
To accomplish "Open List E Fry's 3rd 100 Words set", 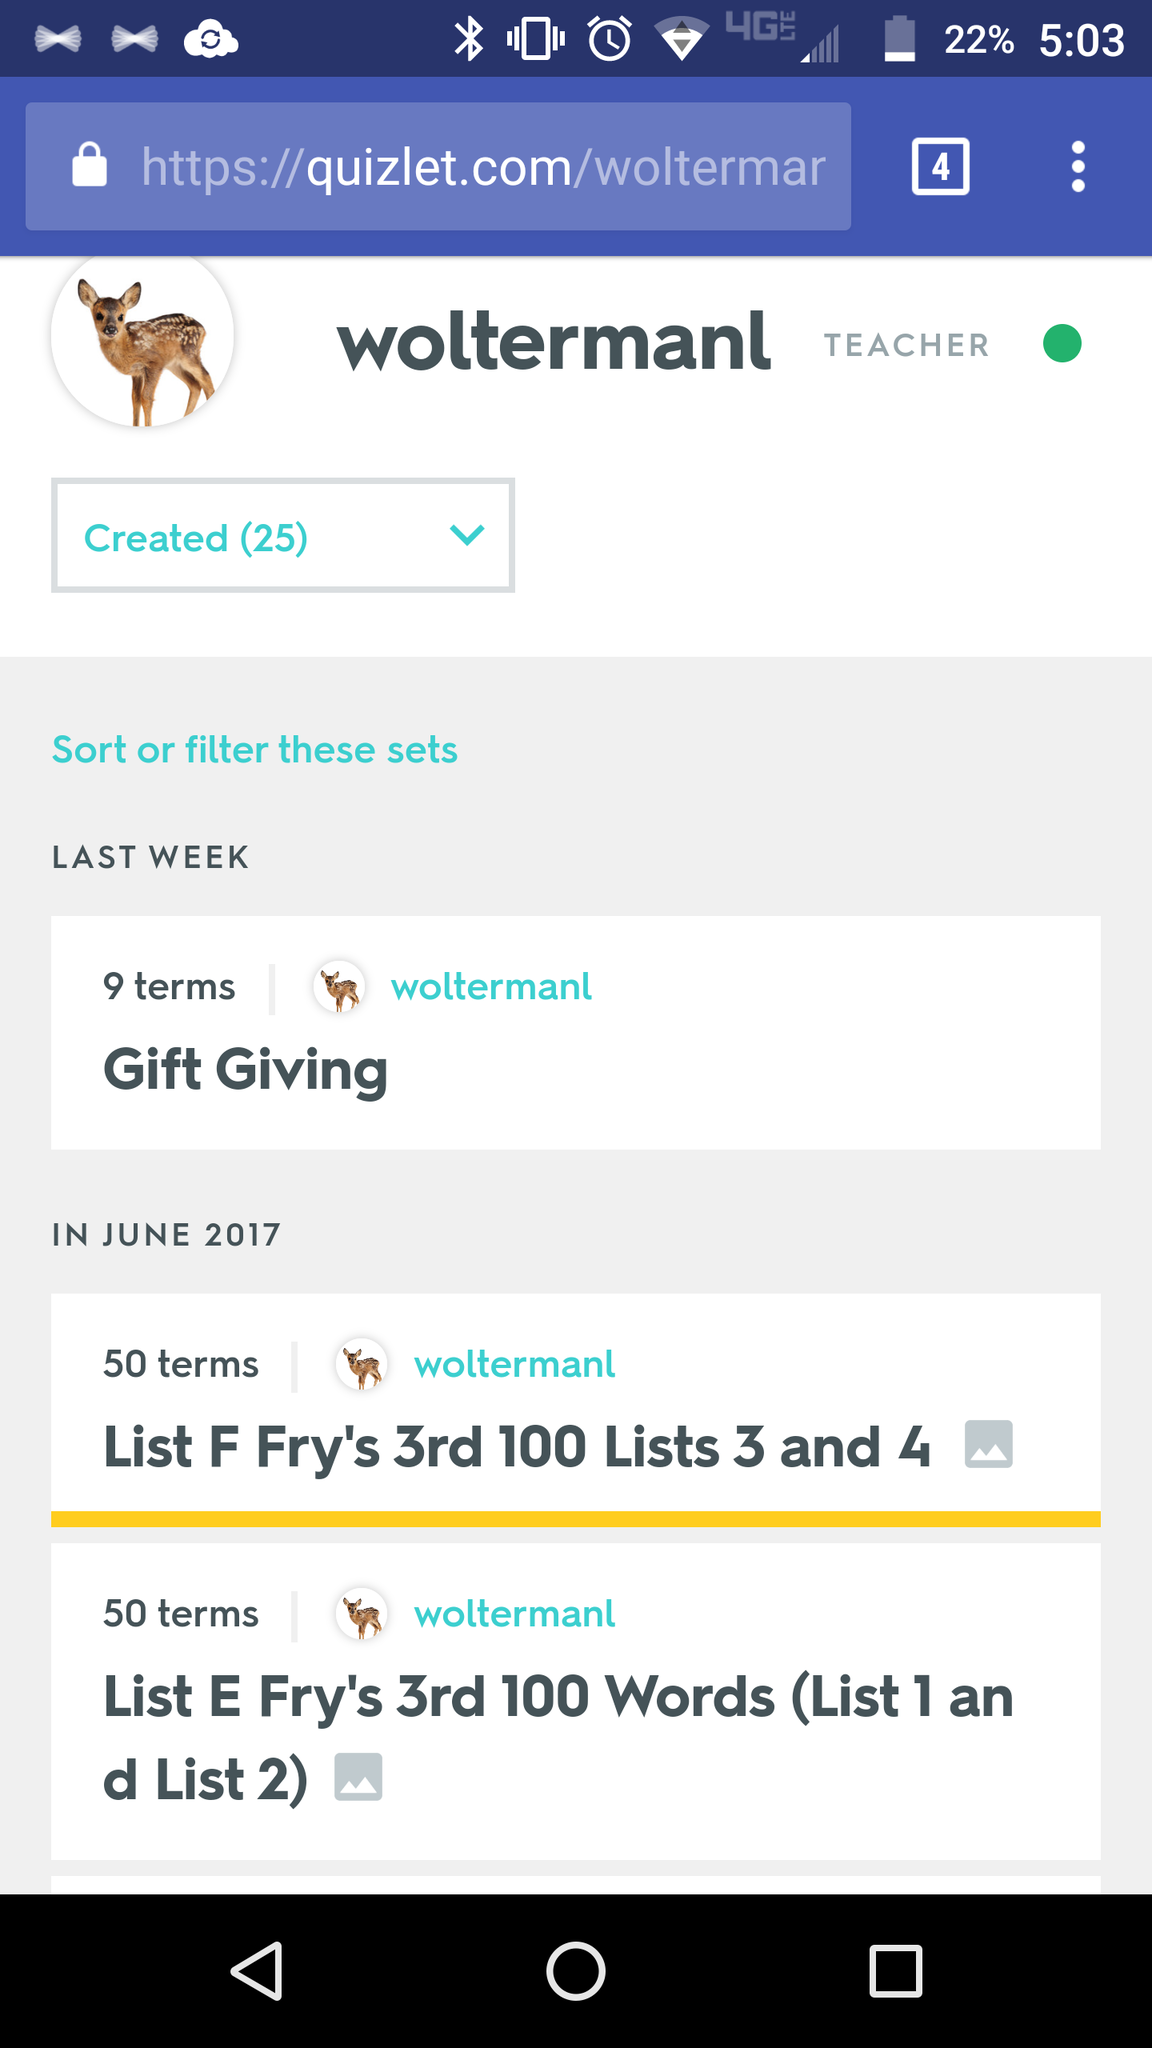I will click(x=558, y=1698).
